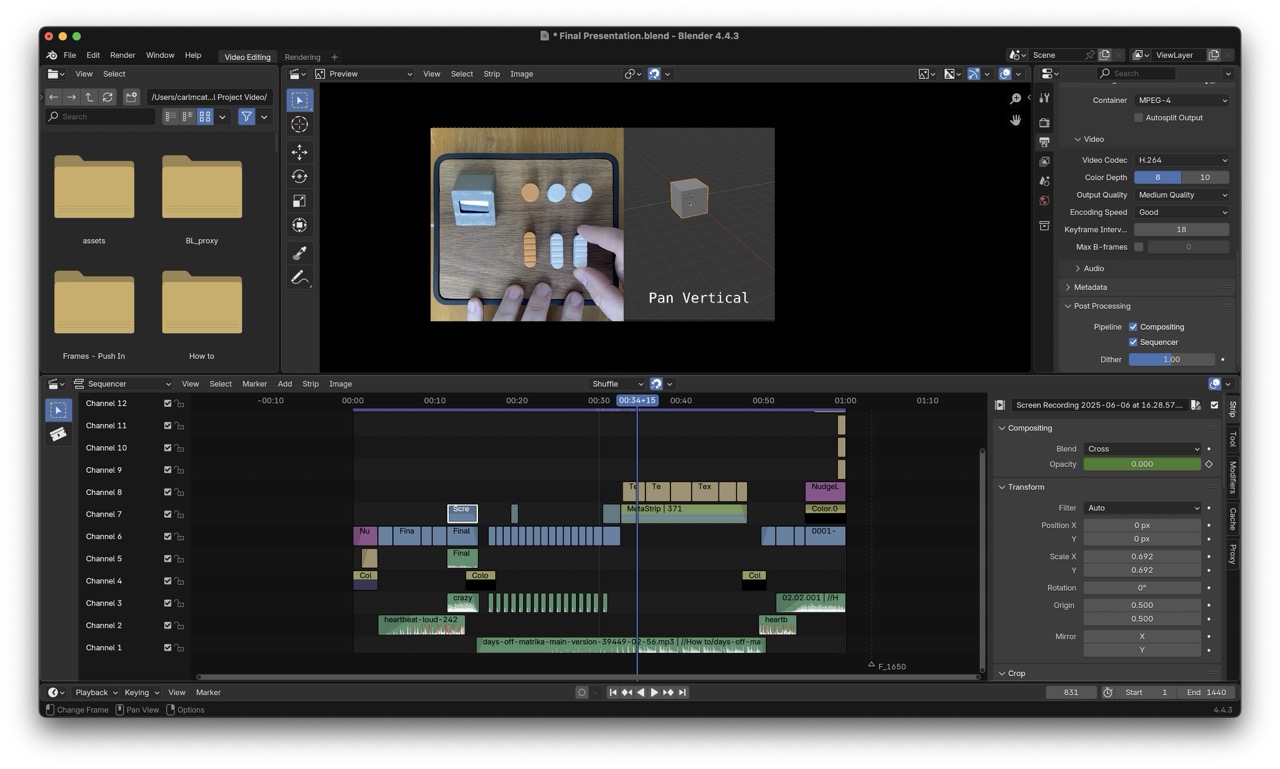The height and width of the screenshot is (769, 1280).
Task: Switch file browser to vertical list mode
Action: [x=170, y=117]
